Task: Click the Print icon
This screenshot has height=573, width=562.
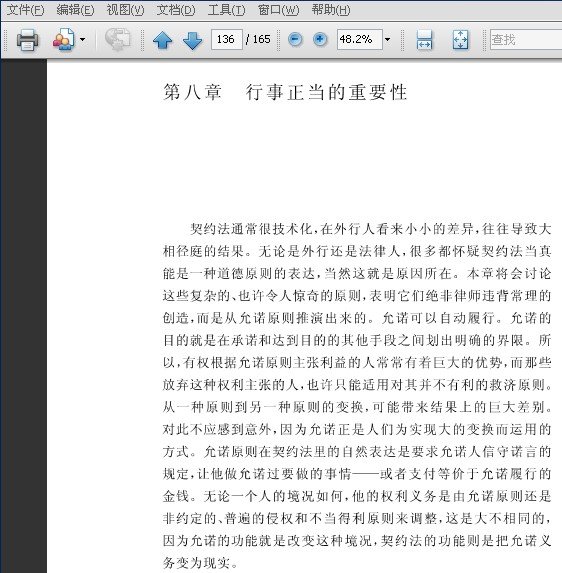Action: (x=27, y=39)
